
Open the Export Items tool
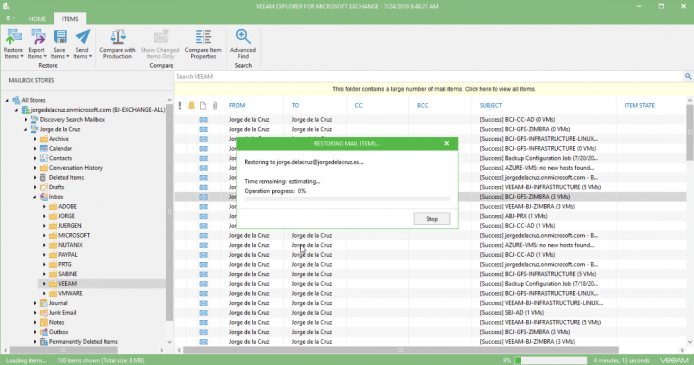(x=37, y=44)
